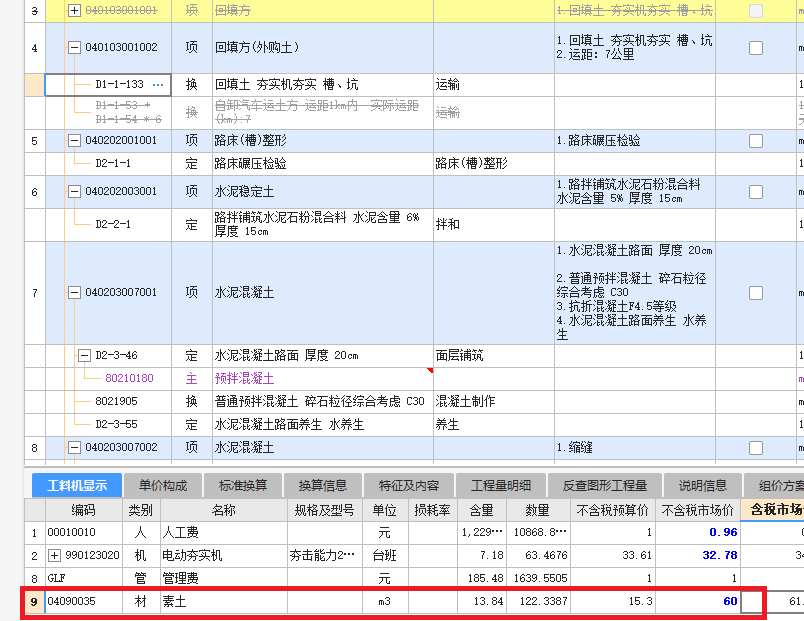Toggle the checkbox on the 040203007001 row
Image resolution: width=804 pixels, height=621 pixels.
click(x=756, y=293)
